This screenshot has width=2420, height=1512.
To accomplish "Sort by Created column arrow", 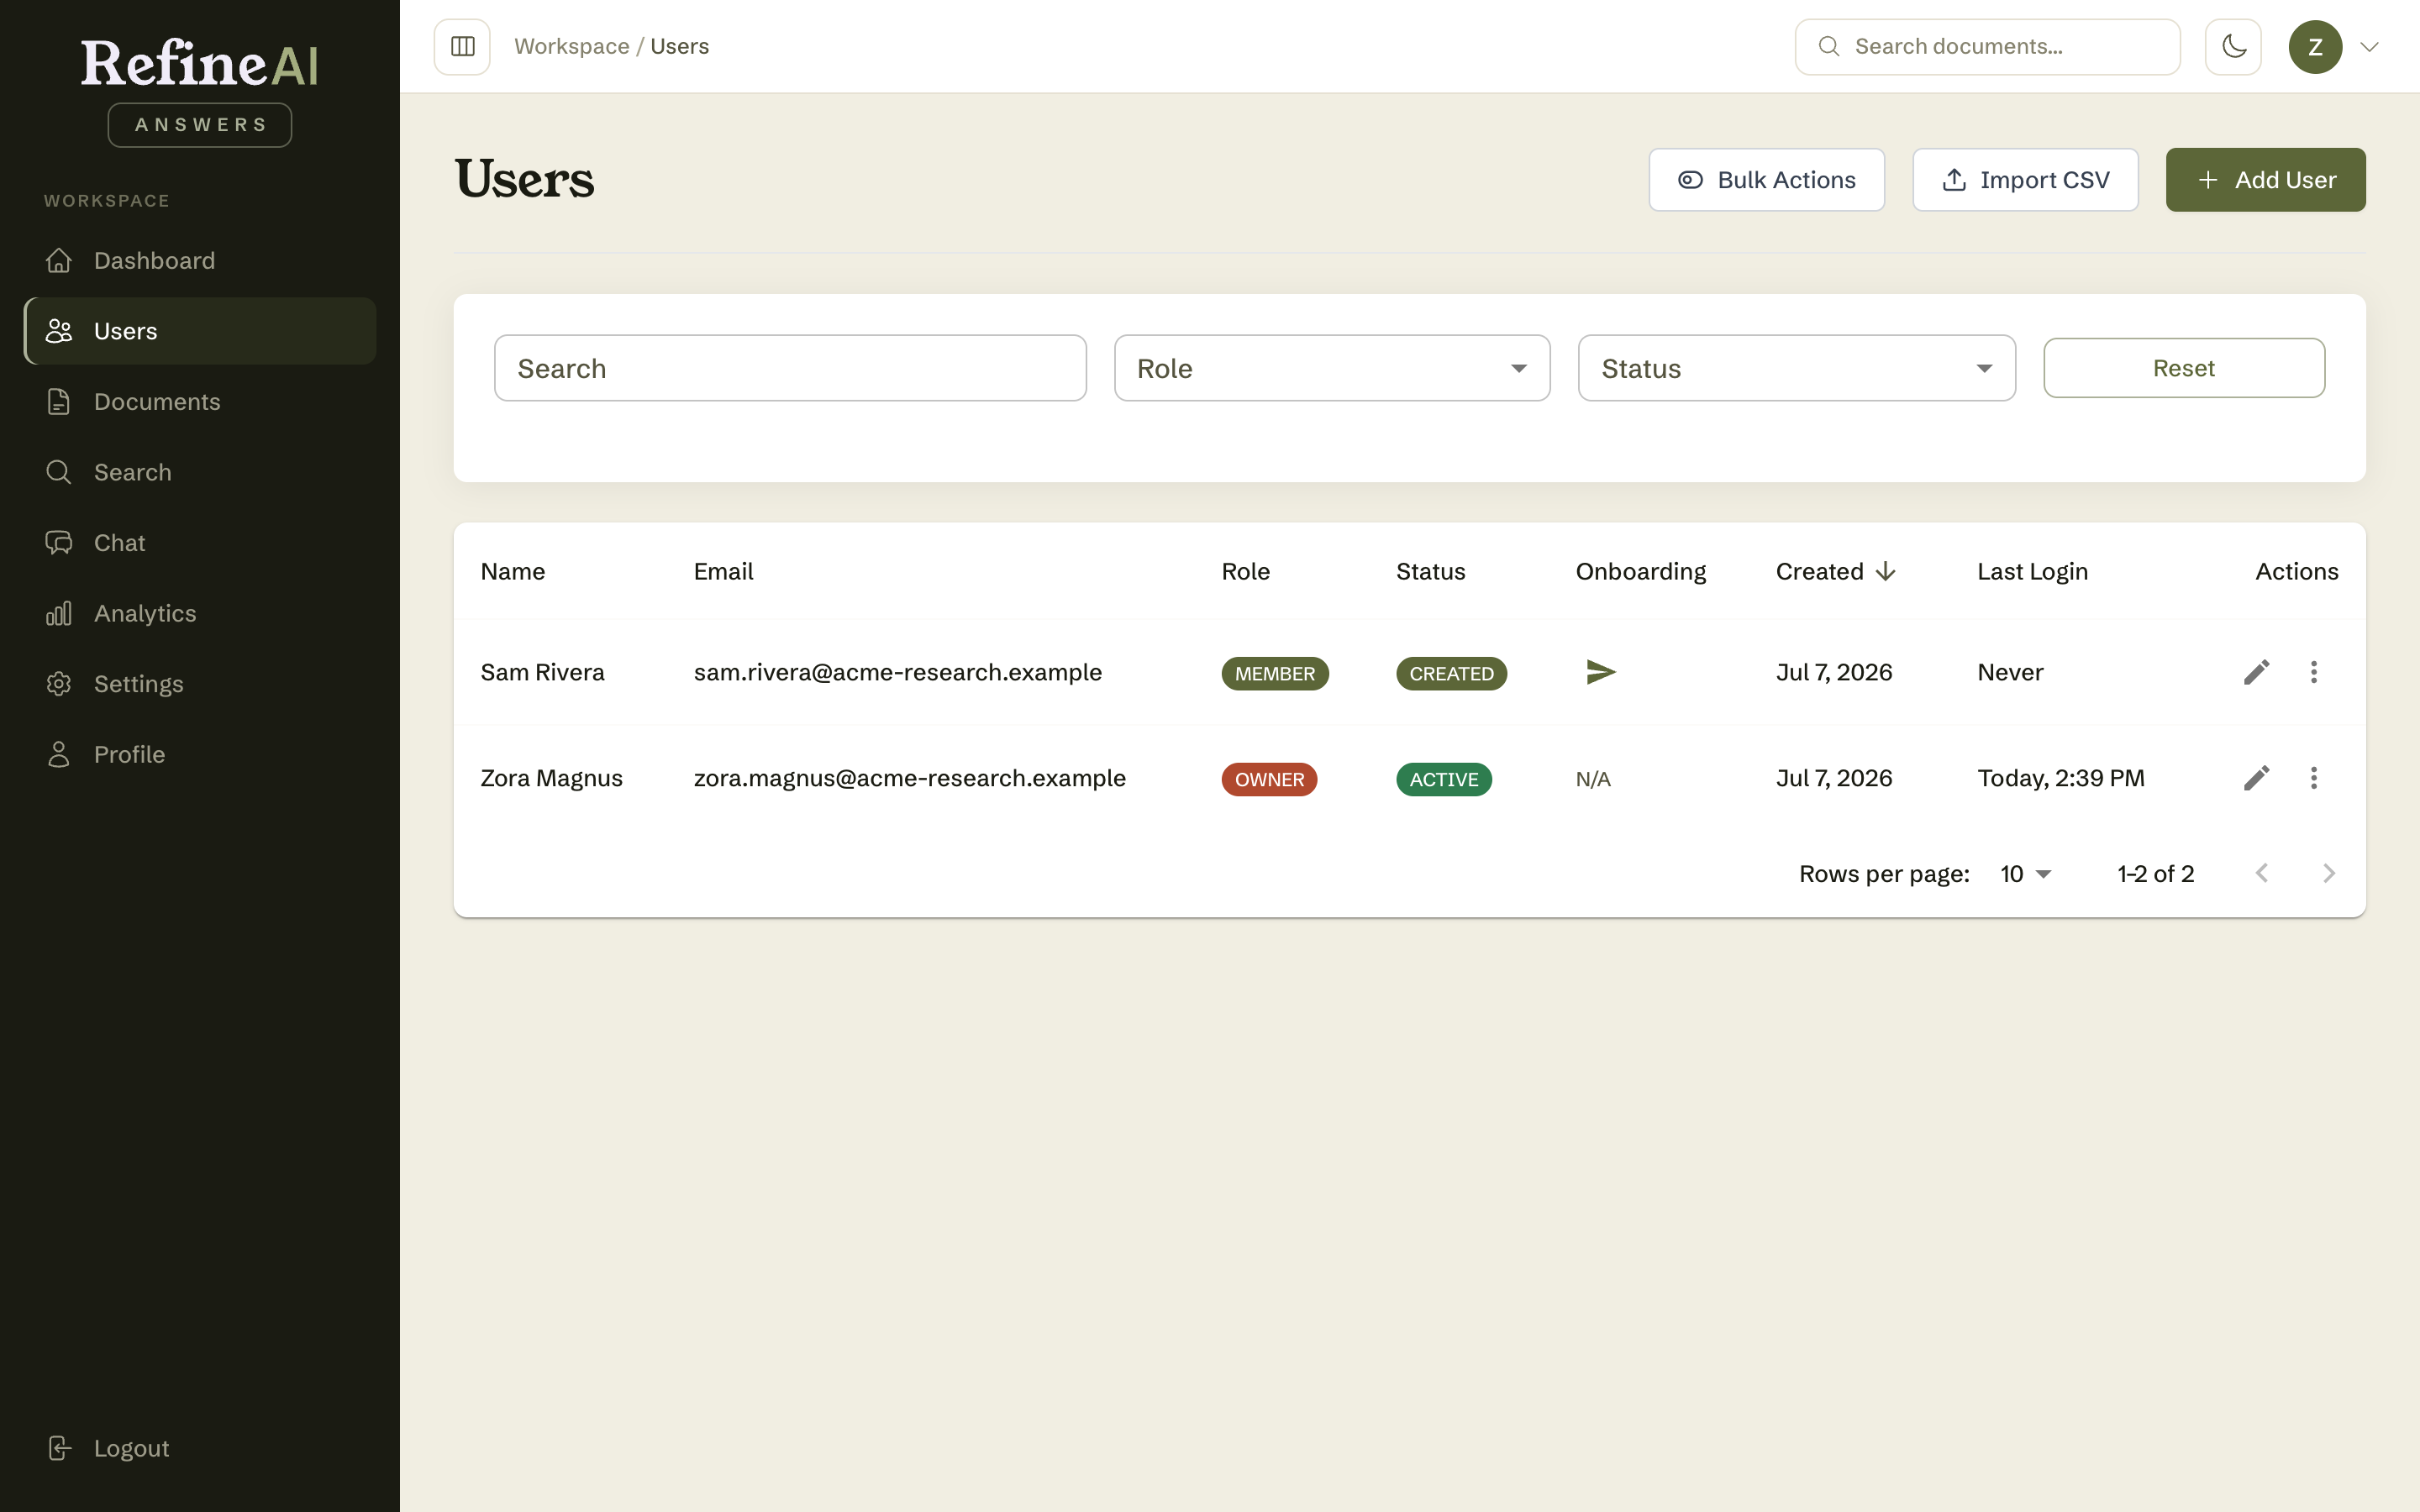I will (x=1885, y=572).
